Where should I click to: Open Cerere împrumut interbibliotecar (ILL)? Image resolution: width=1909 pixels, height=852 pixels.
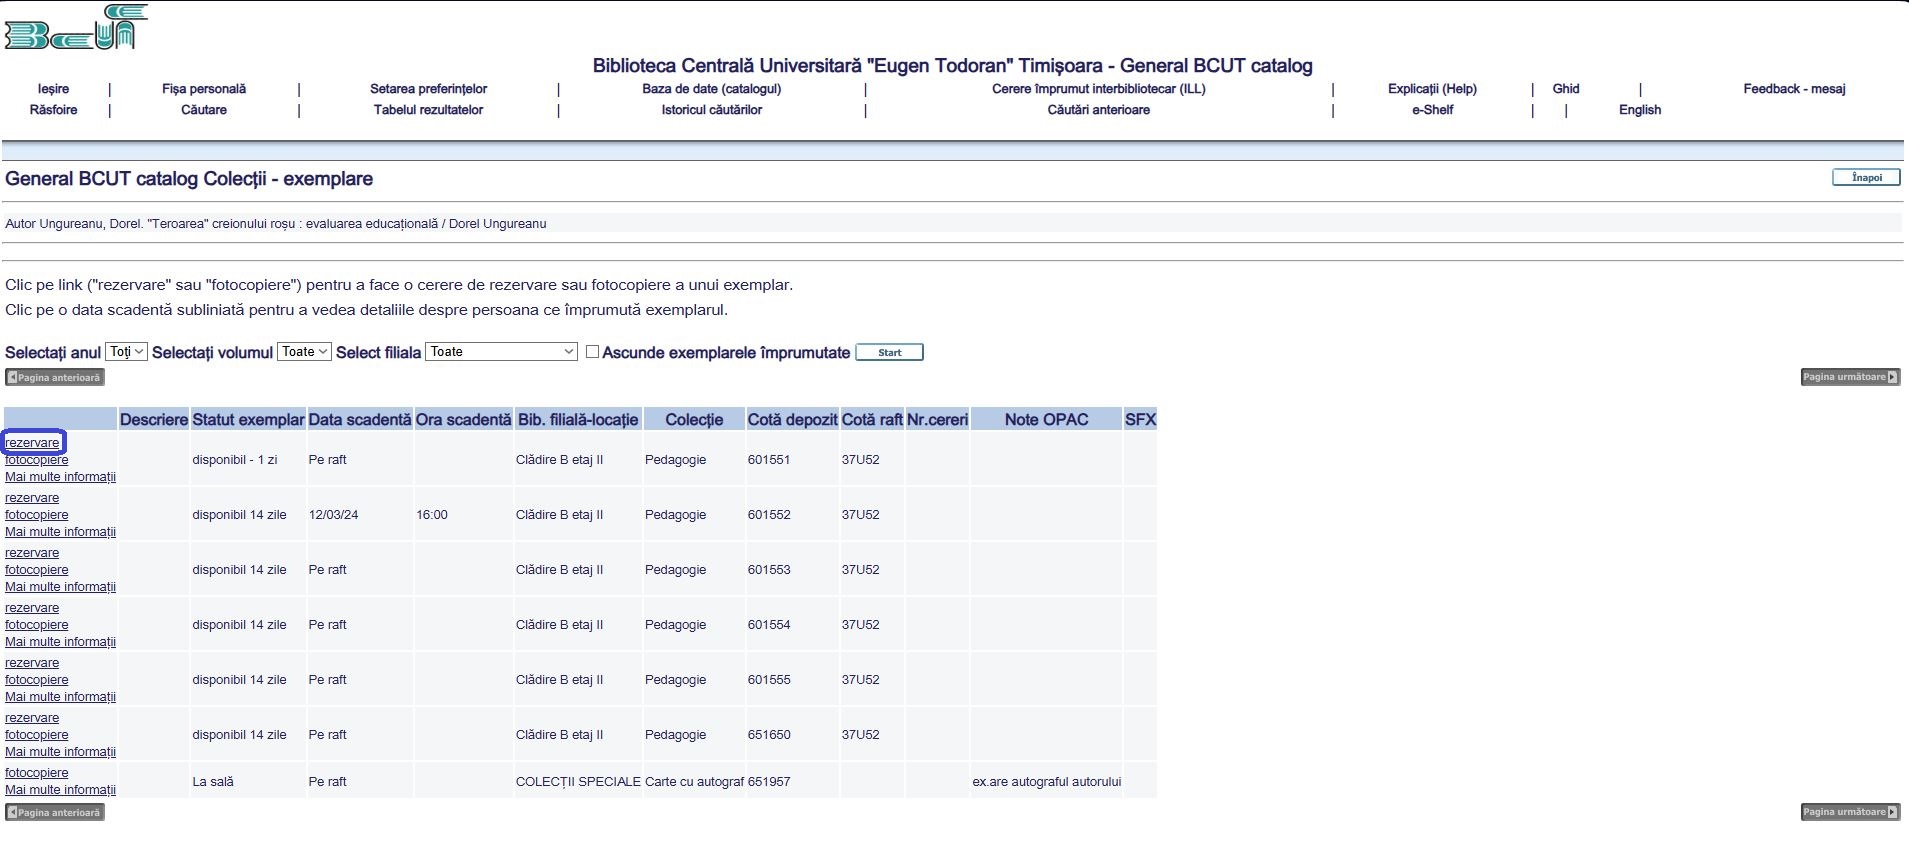(1098, 89)
